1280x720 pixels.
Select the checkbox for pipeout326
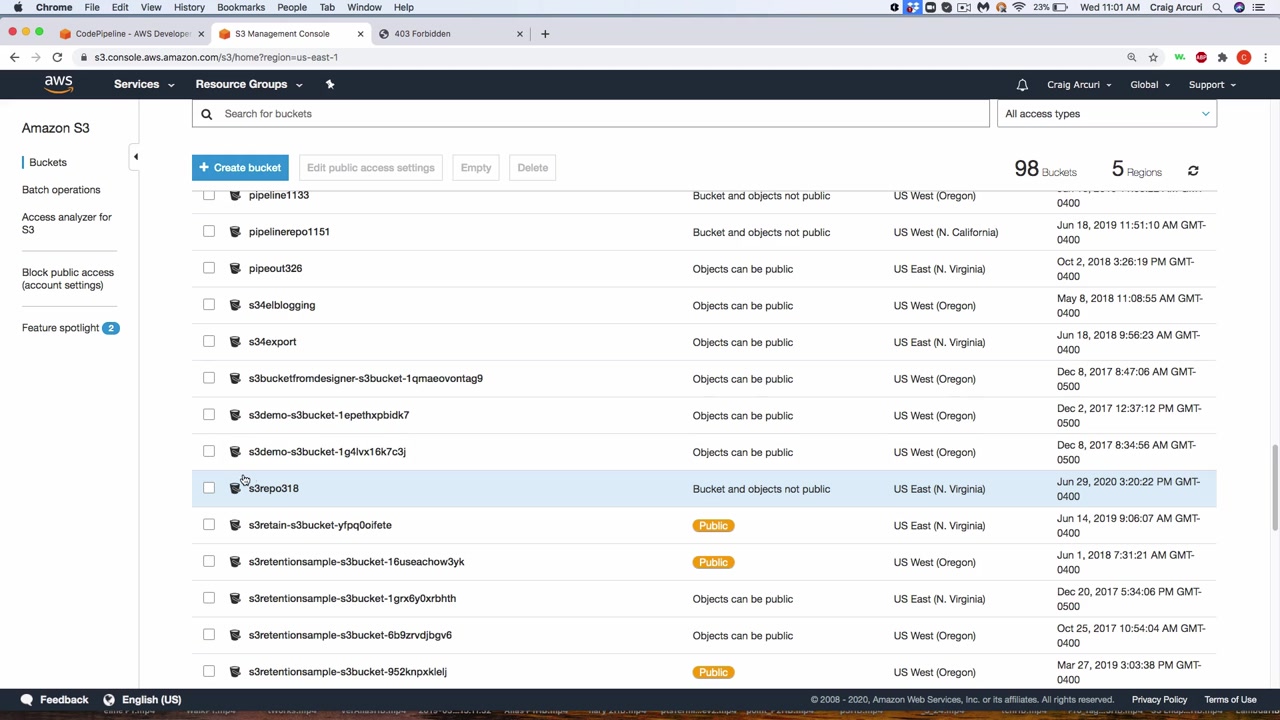click(209, 268)
